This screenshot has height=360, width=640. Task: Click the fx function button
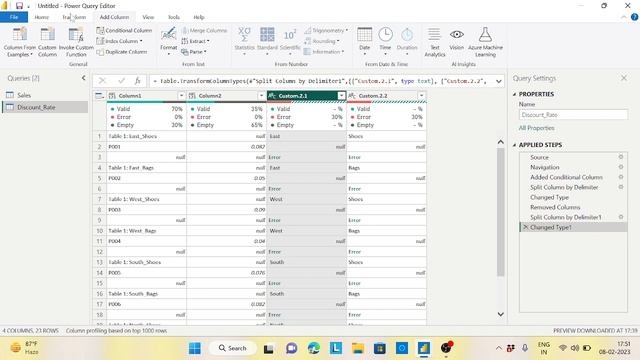coord(138,81)
